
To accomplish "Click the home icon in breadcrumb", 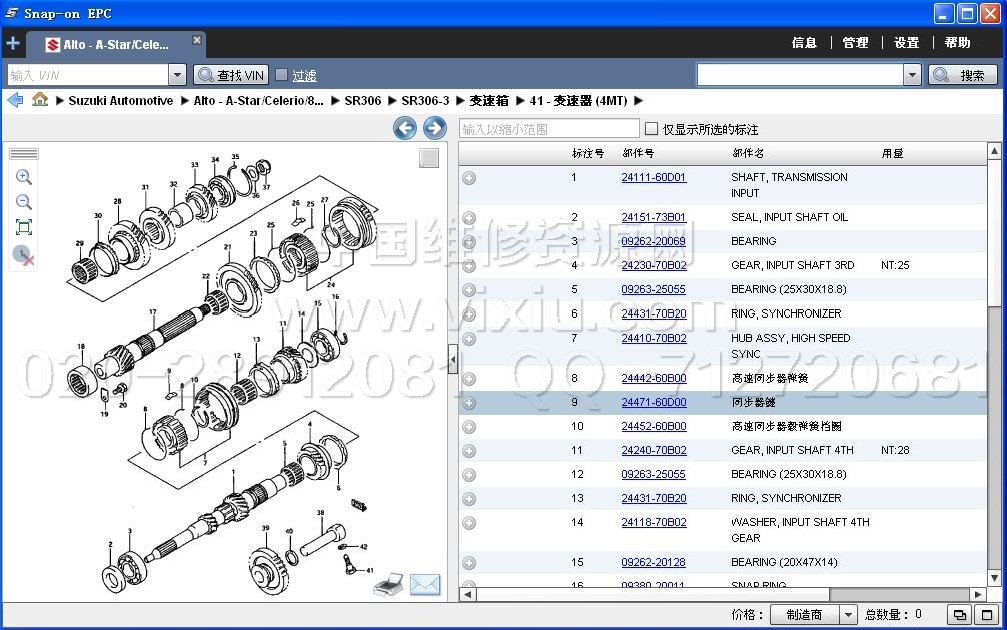I will tap(40, 100).
